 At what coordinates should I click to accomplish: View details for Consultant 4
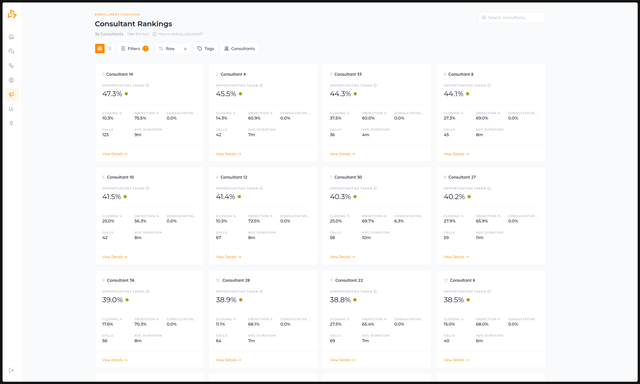coord(229,154)
